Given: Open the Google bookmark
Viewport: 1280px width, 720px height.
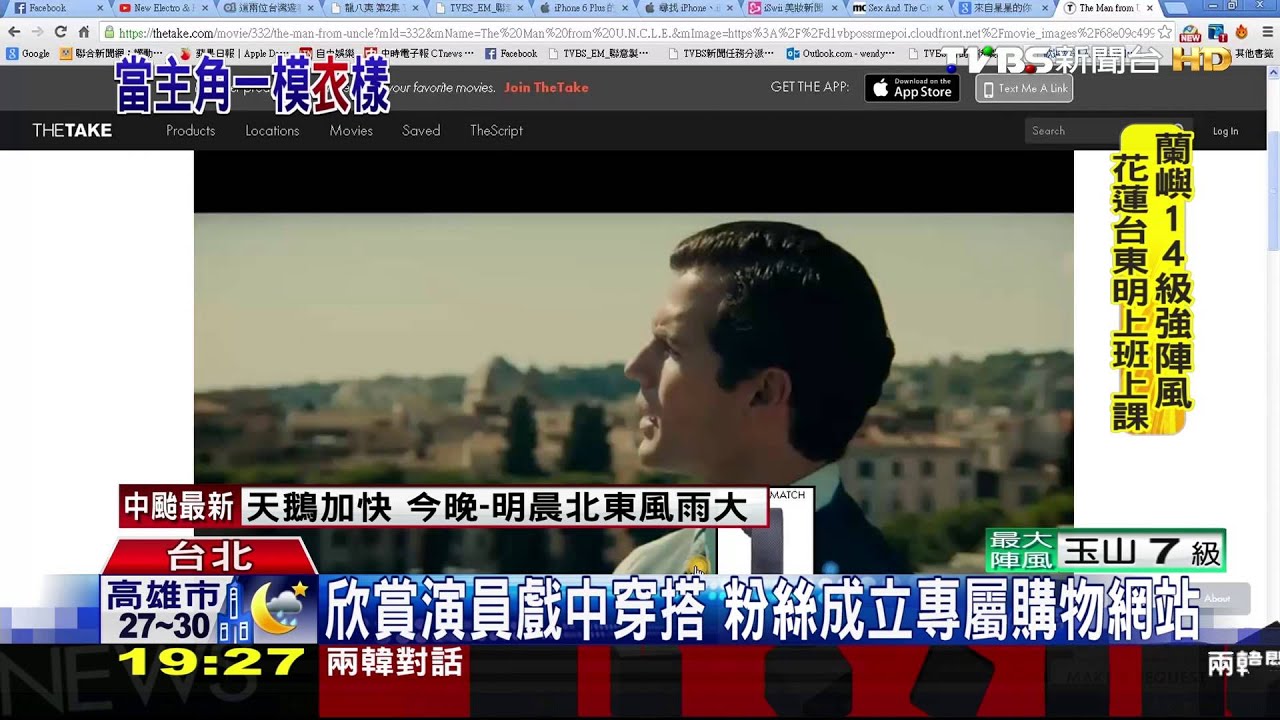Looking at the screenshot, I should coord(28,53).
